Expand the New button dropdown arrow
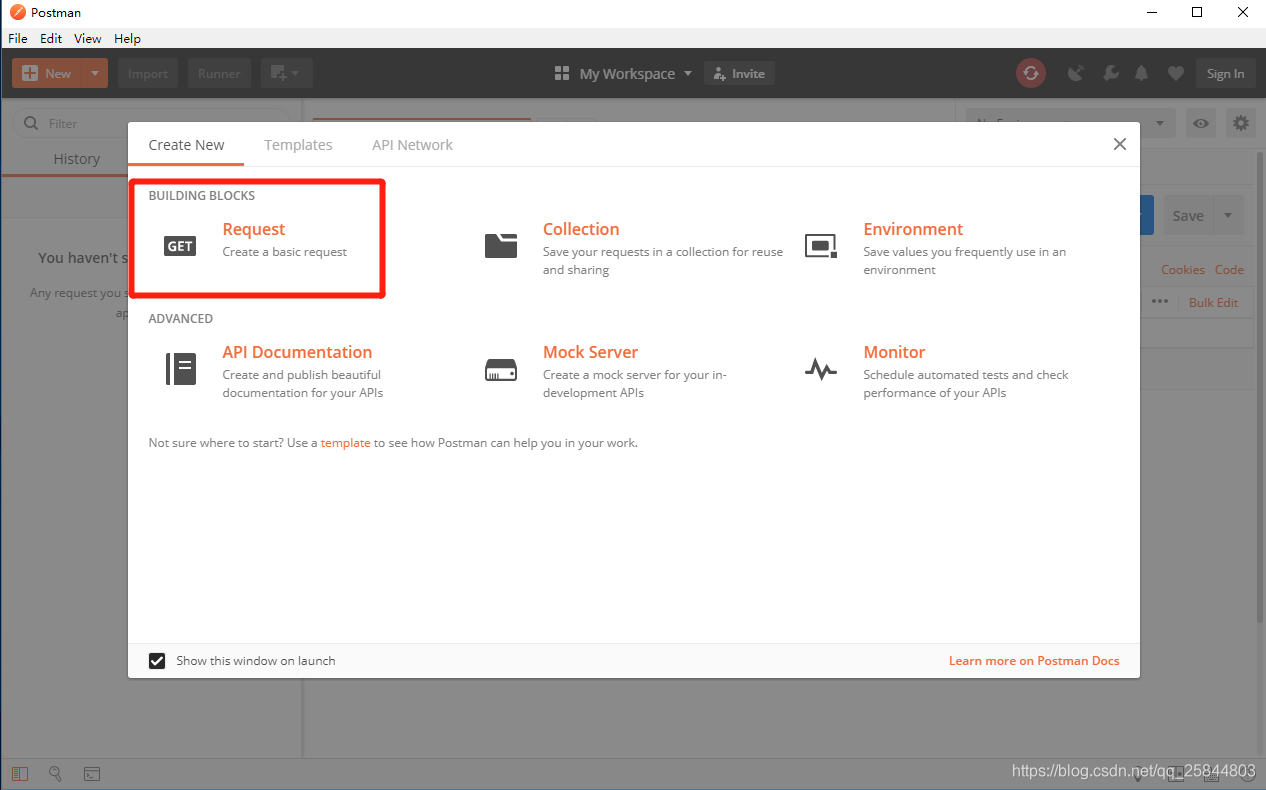The image size is (1266, 790). pyautogui.click(x=95, y=73)
